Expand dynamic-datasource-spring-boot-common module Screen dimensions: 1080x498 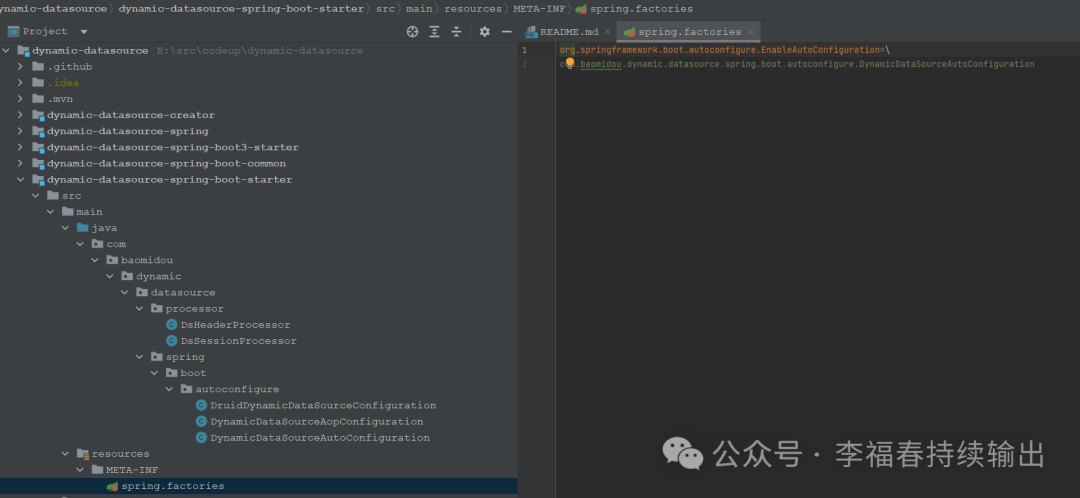(21, 163)
